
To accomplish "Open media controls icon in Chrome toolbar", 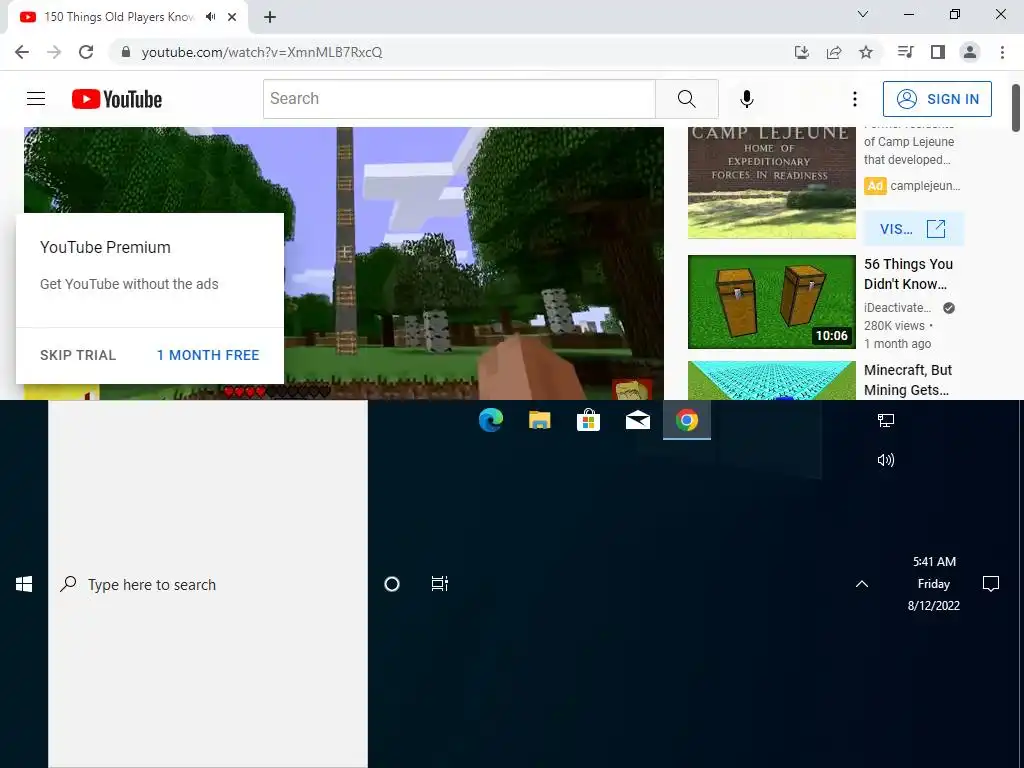I will [905, 52].
